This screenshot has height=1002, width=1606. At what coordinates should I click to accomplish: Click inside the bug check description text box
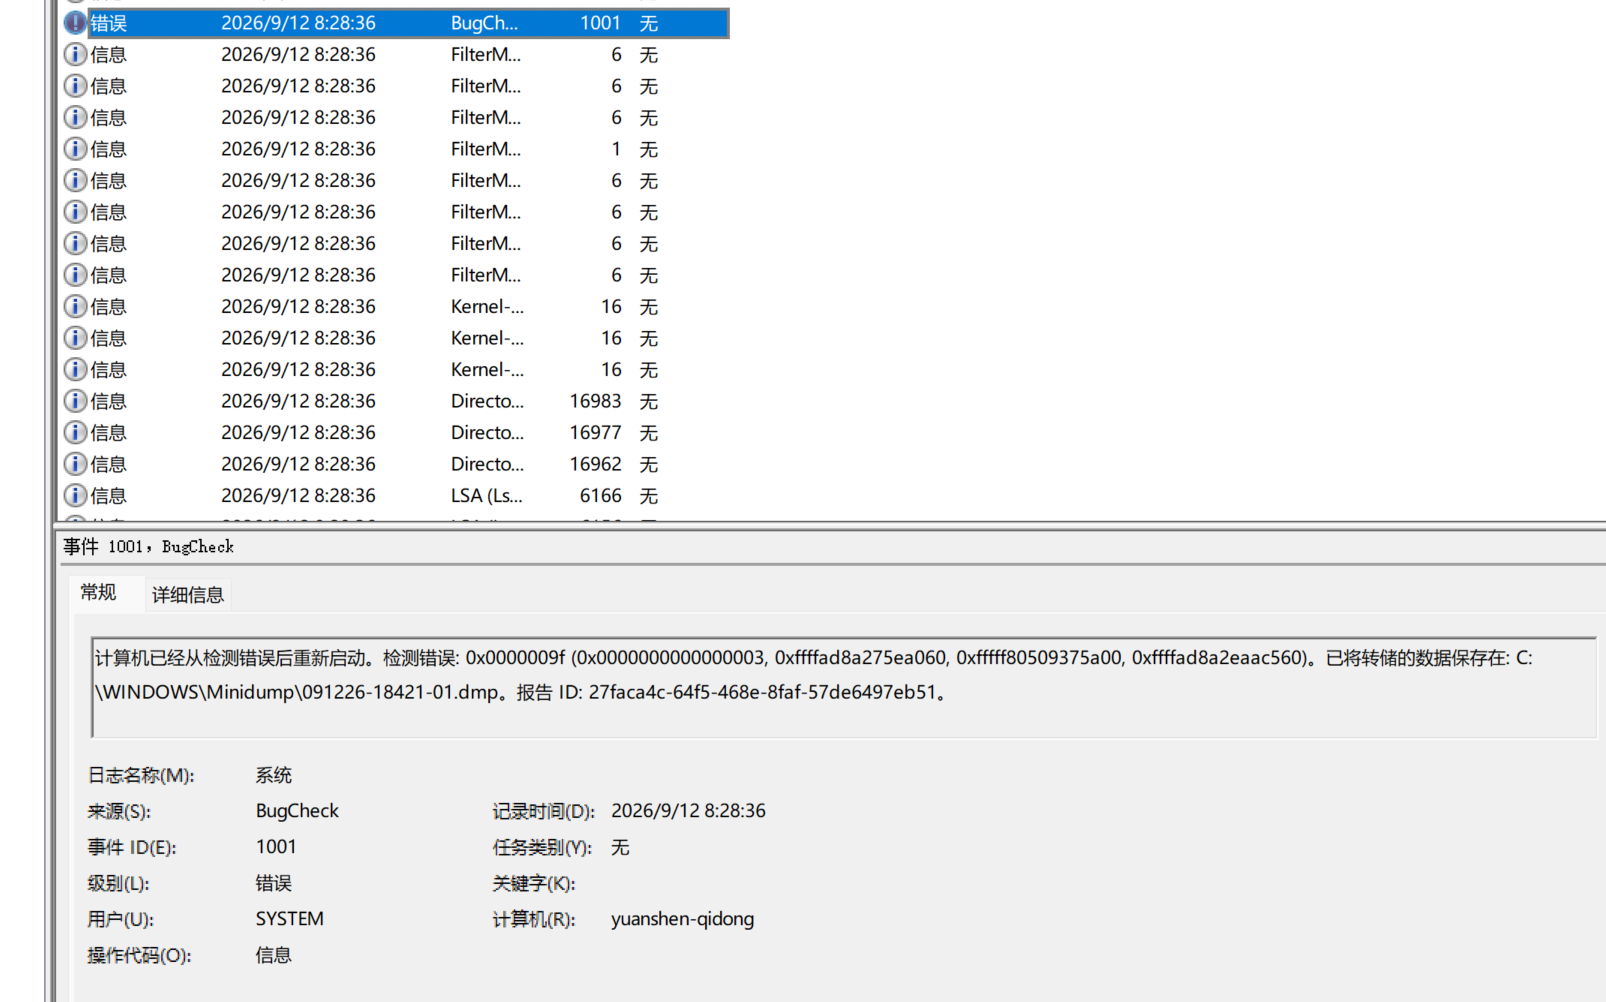[x=843, y=688]
